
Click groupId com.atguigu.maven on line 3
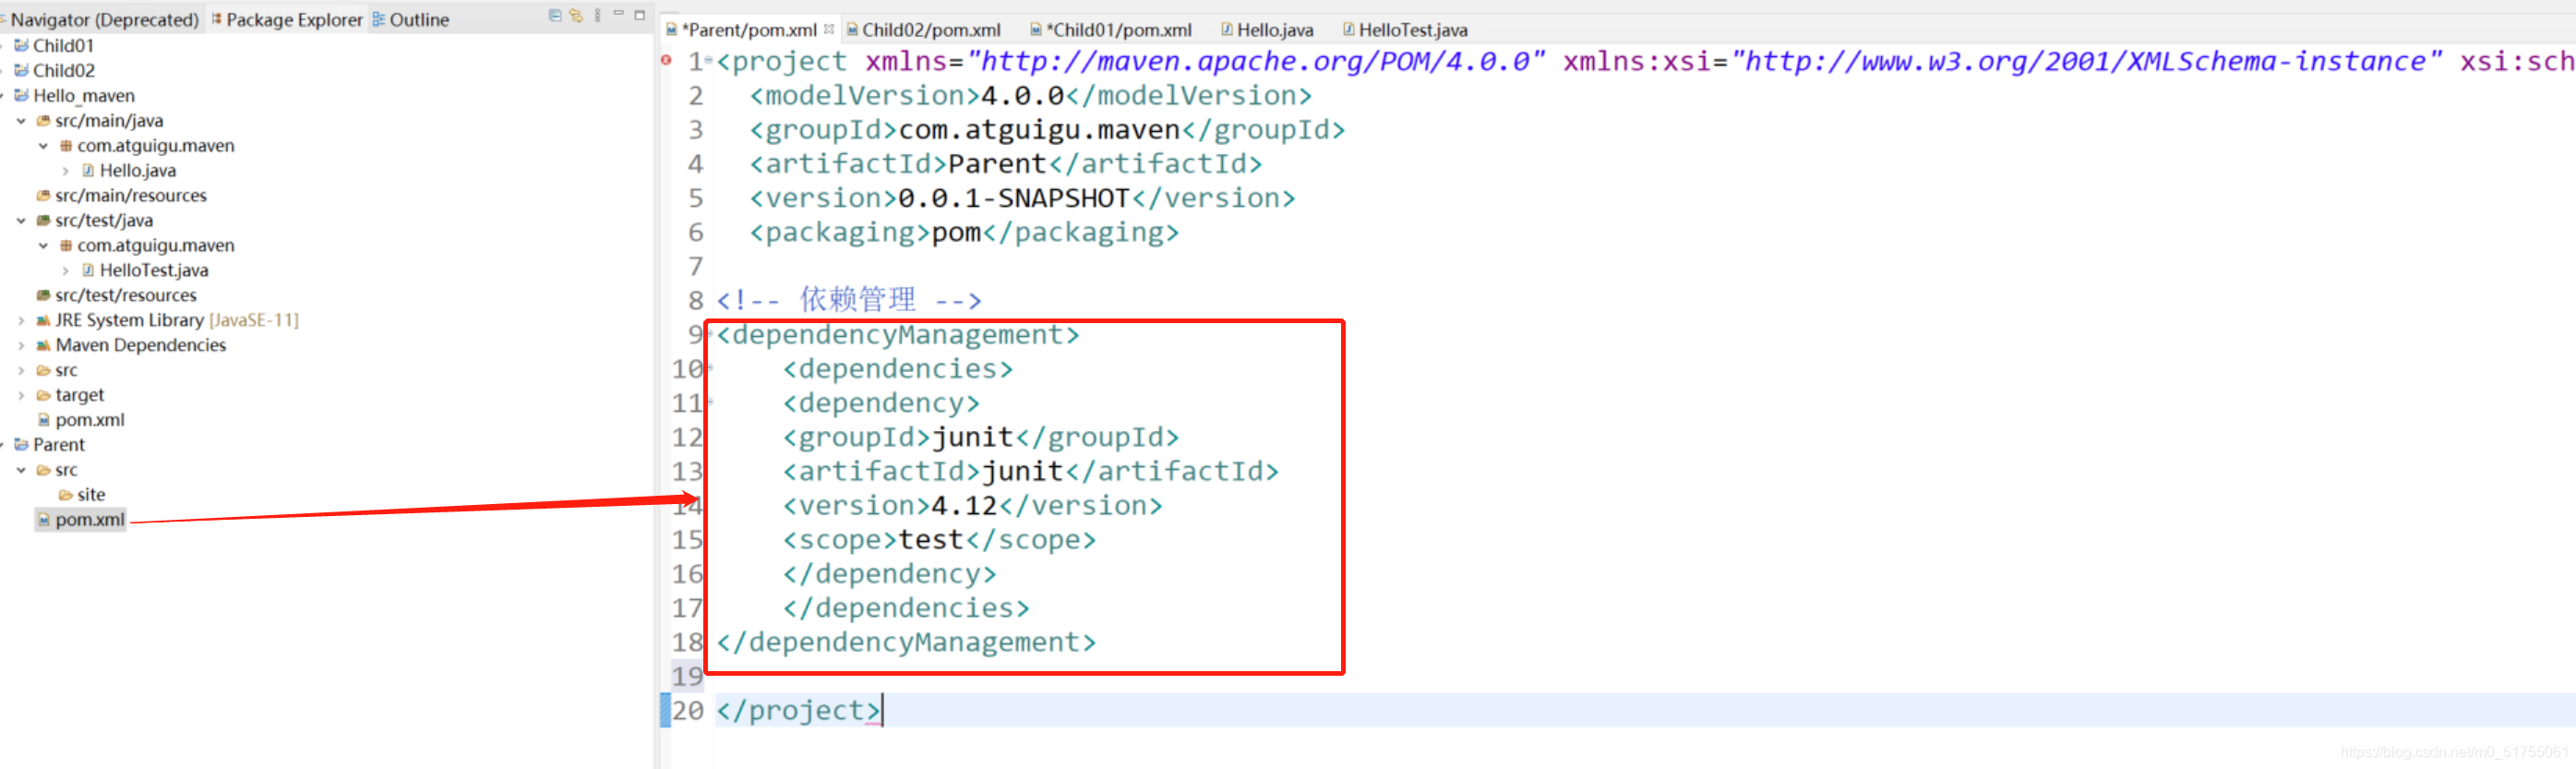pyautogui.click(x=1039, y=129)
